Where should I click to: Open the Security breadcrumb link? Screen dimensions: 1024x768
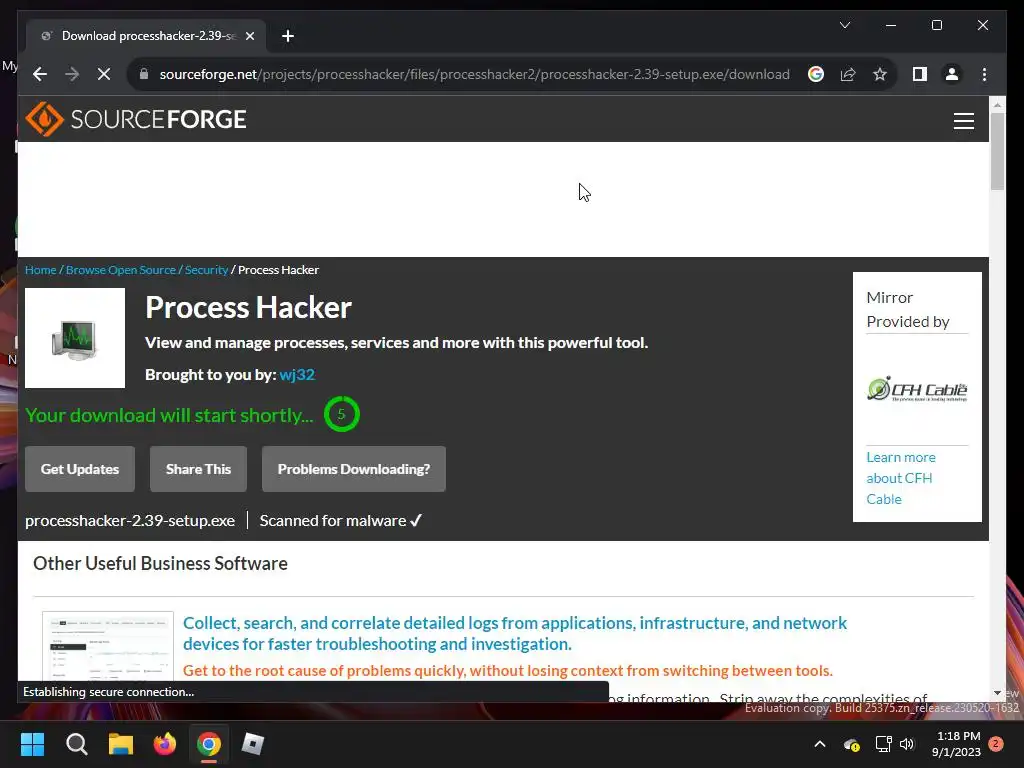coord(206,270)
